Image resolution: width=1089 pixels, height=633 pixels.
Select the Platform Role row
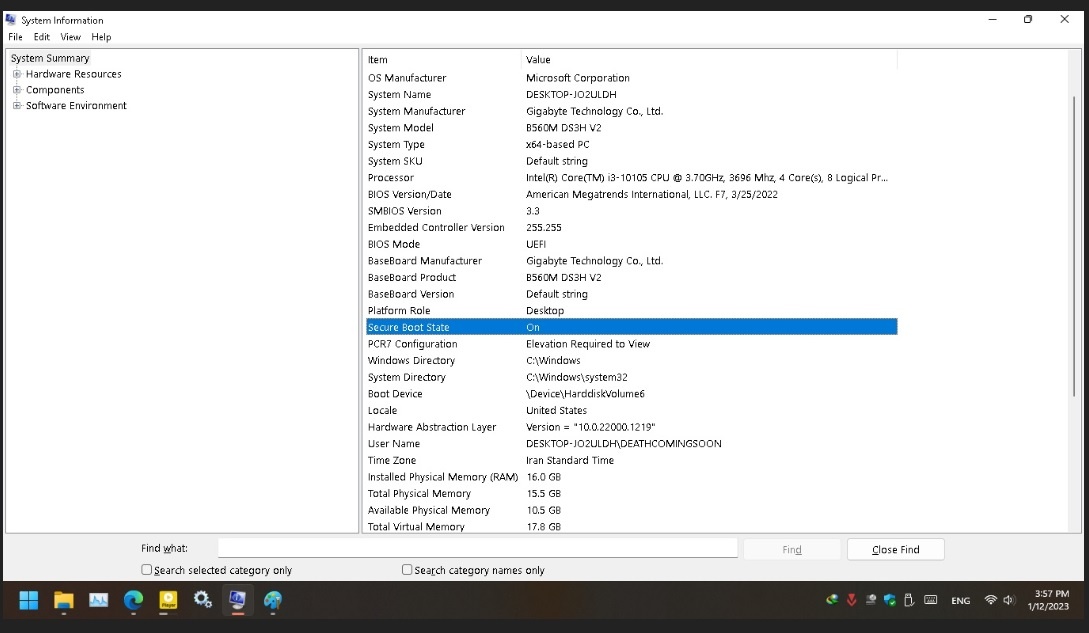[631, 311]
